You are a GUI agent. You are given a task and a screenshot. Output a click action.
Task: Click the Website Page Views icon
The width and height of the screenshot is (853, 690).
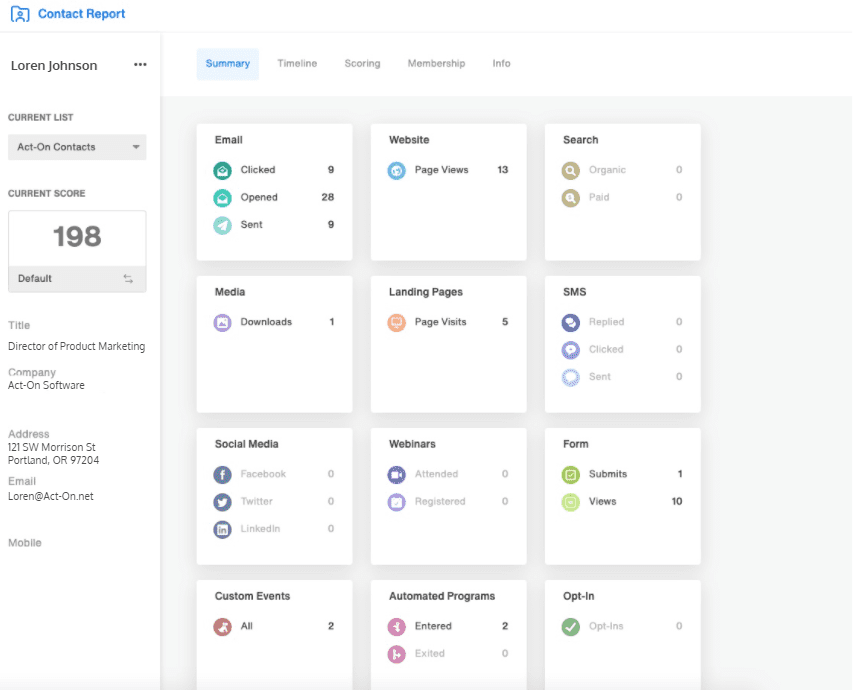(x=396, y=170)
